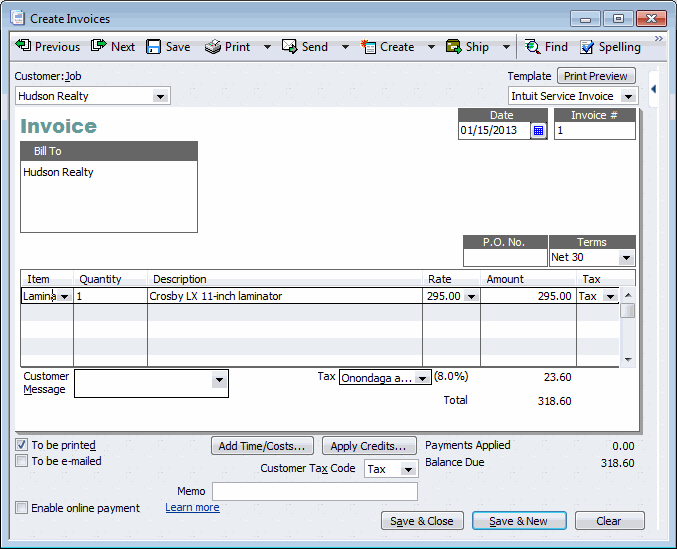Check To be e-mailed

[x=21, y=461]
